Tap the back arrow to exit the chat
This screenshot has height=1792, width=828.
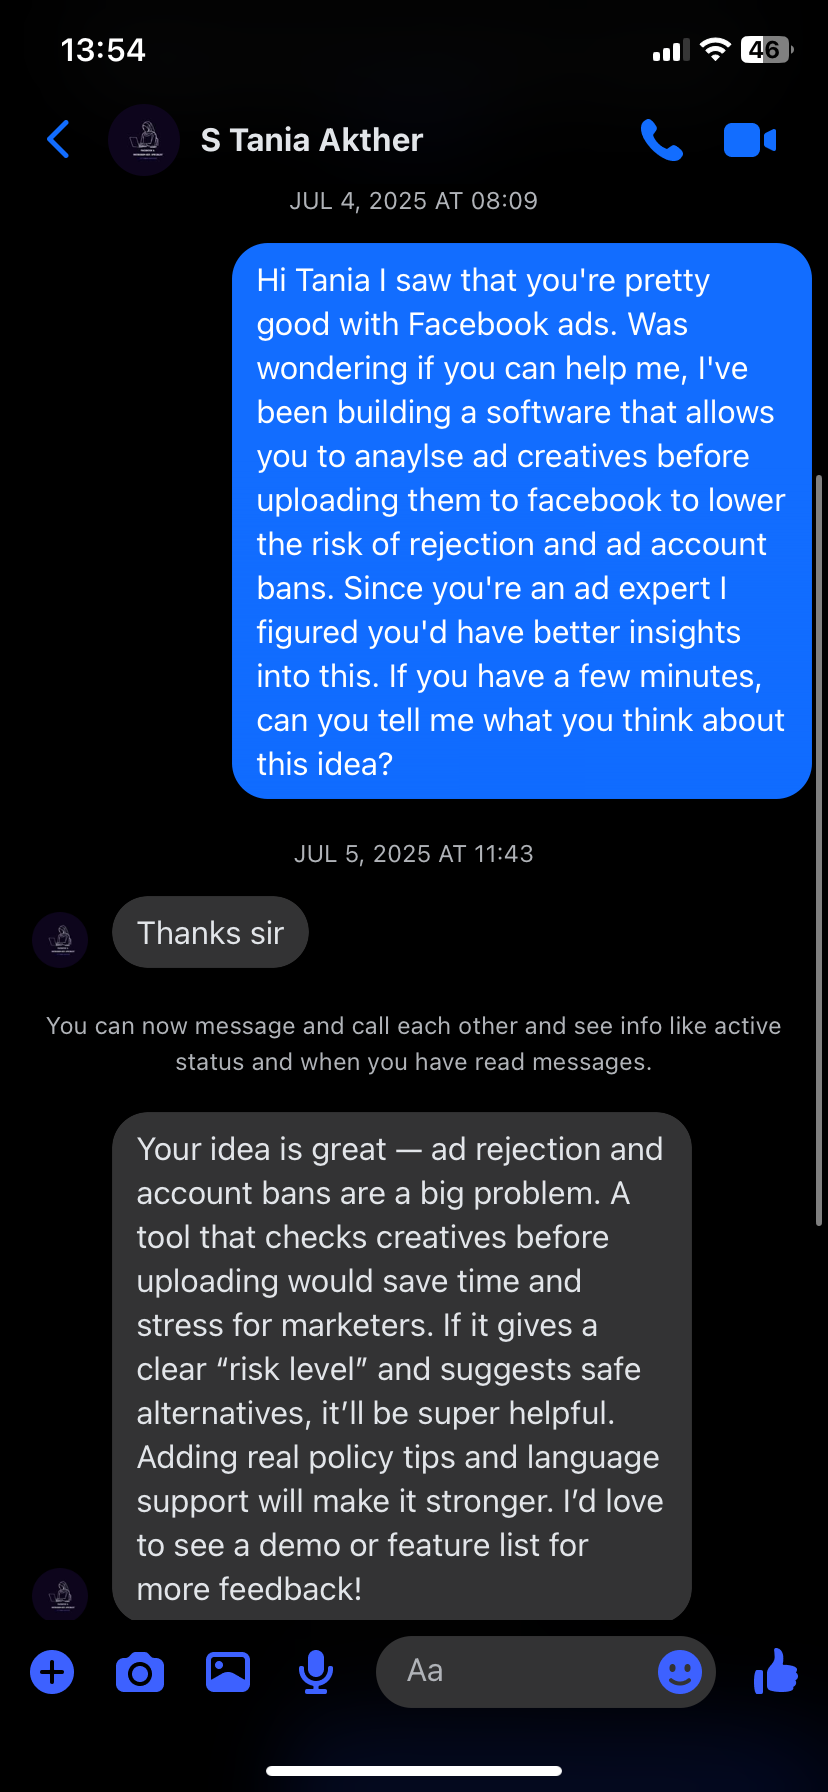[x=58, y=140]
